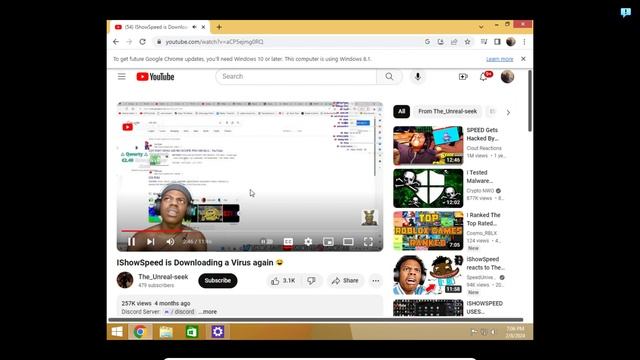640x360 pixels.
Task: Mute tab via speaker icon
Action: 194,27
